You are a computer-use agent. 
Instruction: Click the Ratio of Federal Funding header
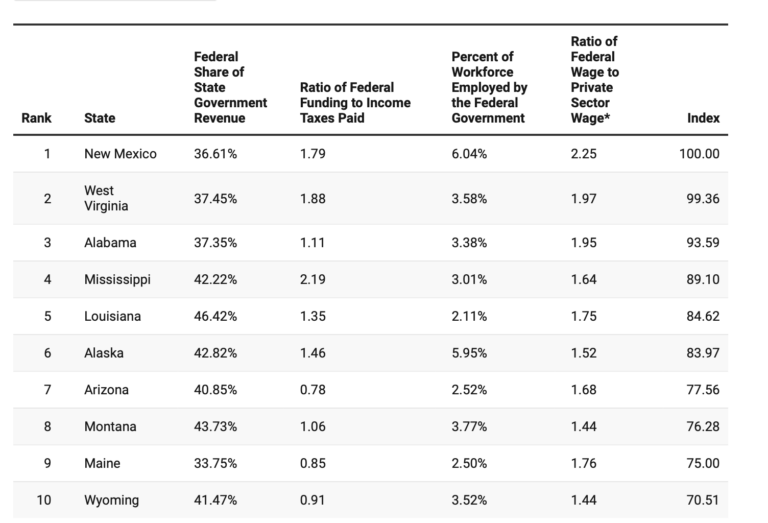[347, 102]
